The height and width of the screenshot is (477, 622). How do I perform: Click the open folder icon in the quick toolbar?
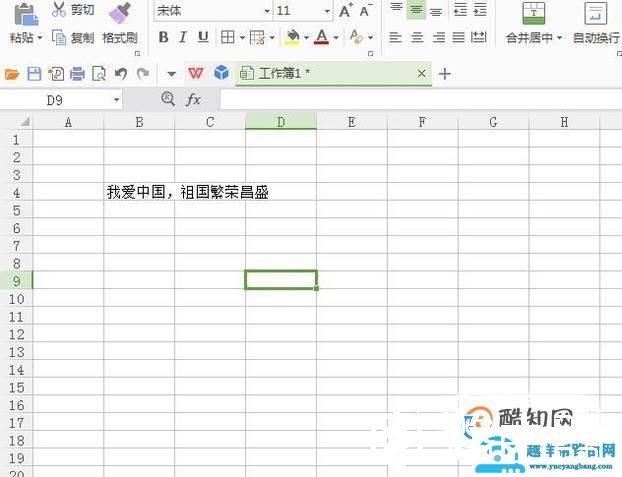tap(12, 74)
